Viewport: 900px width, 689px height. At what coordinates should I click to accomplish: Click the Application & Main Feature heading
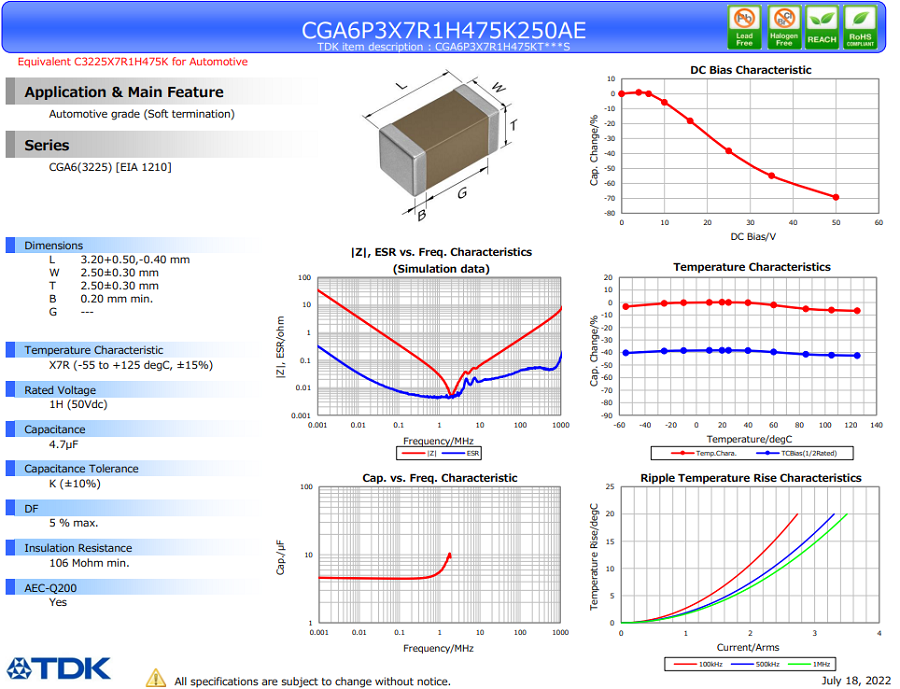pyautogui.click(x=124, y=92)
